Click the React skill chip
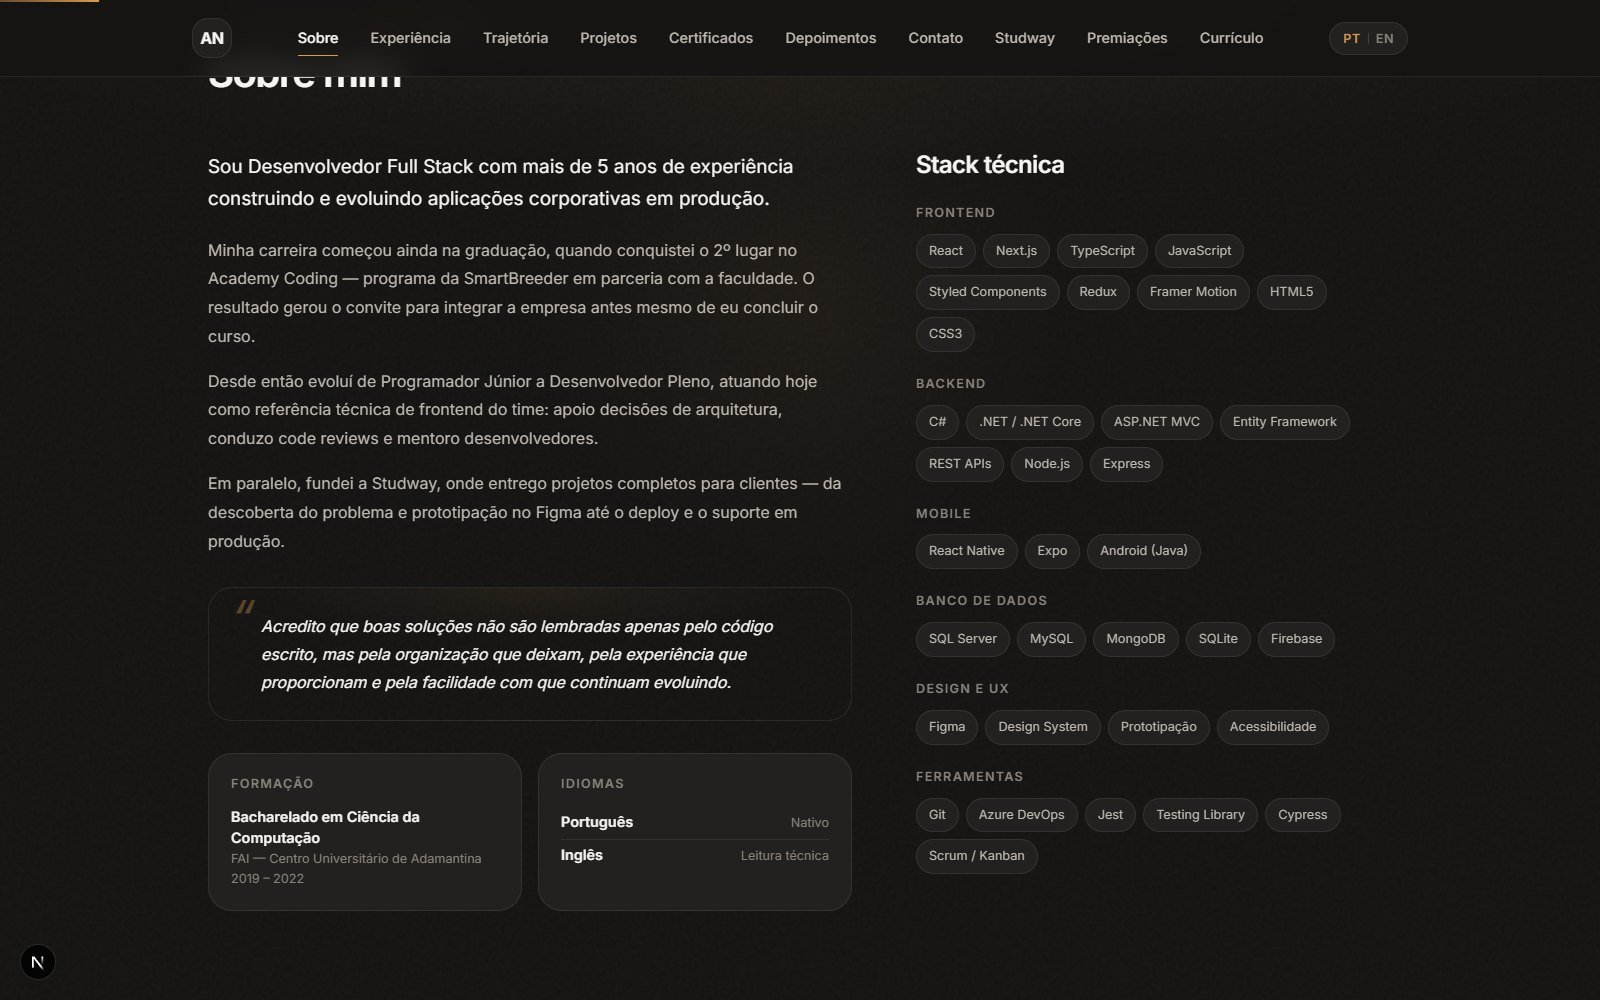 [x=946, y=251]
